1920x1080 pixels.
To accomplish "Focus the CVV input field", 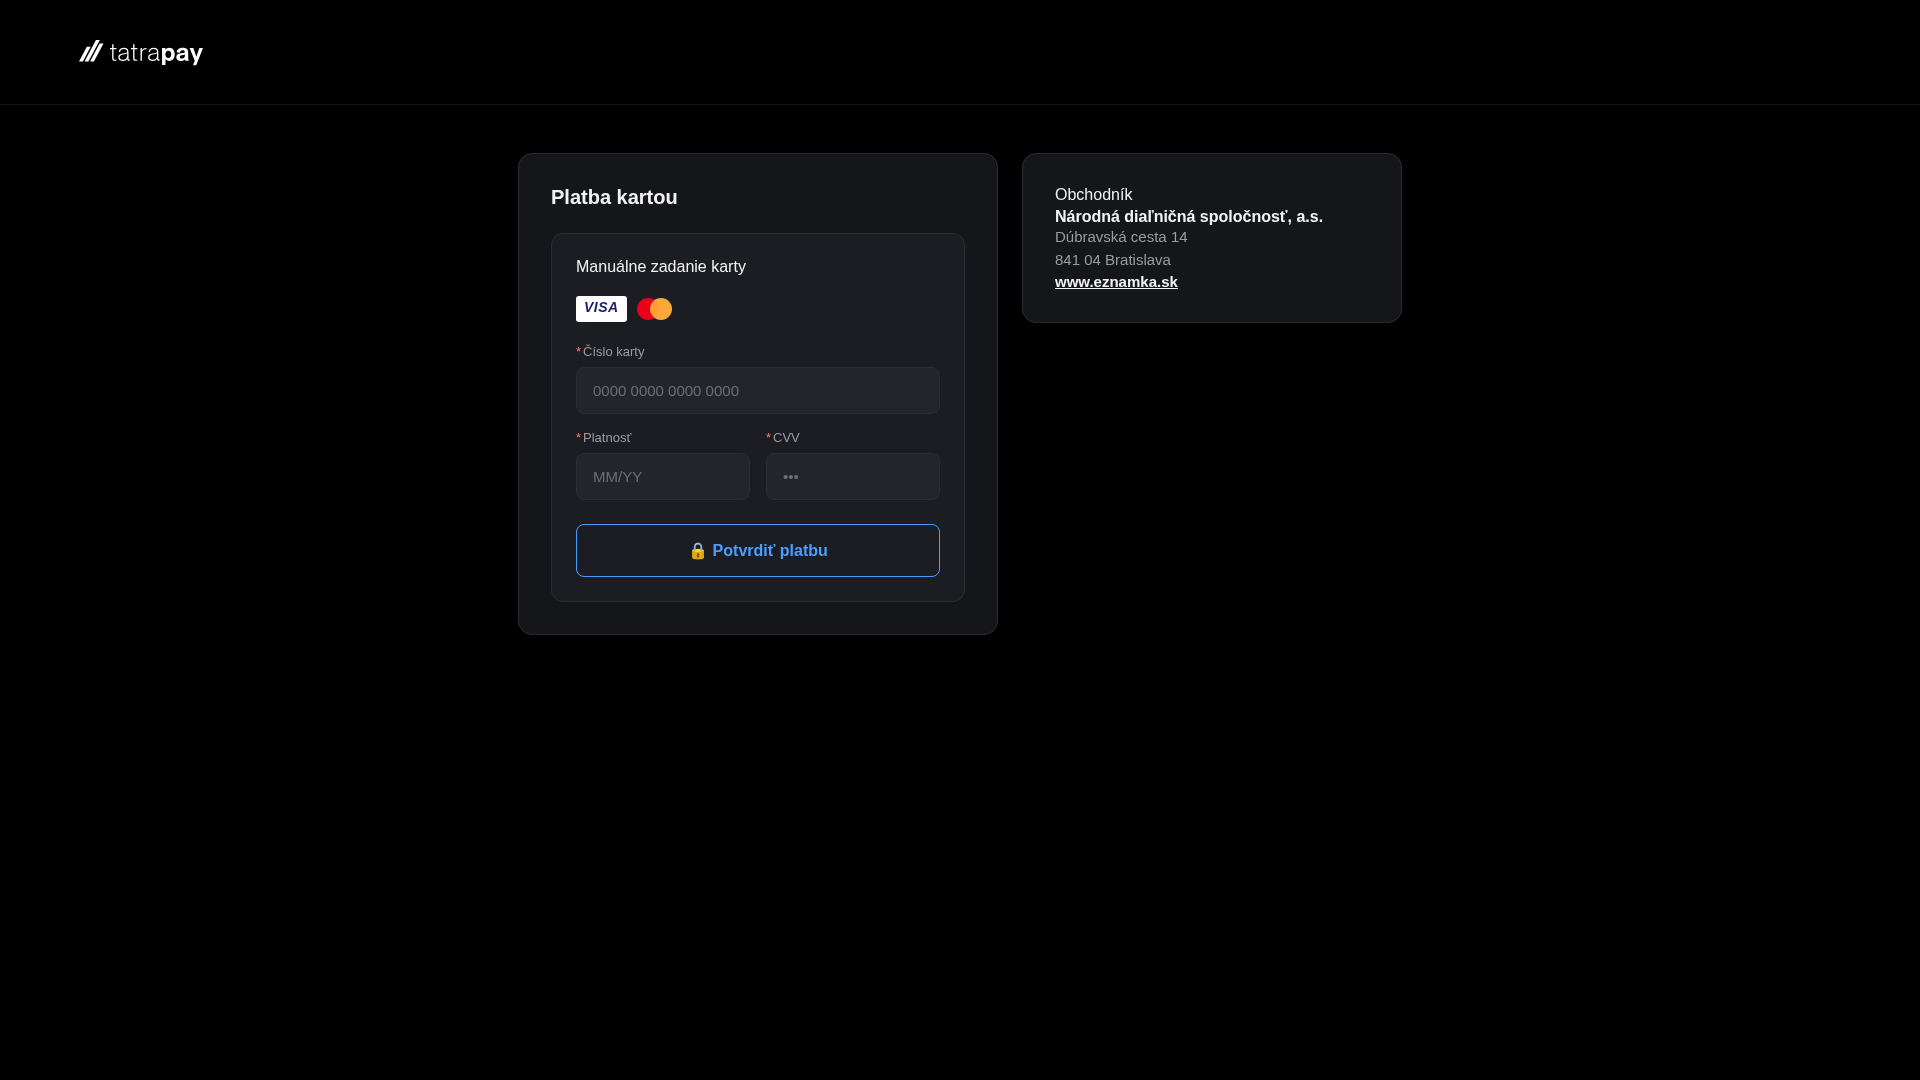I will click(x=853, y=477).
